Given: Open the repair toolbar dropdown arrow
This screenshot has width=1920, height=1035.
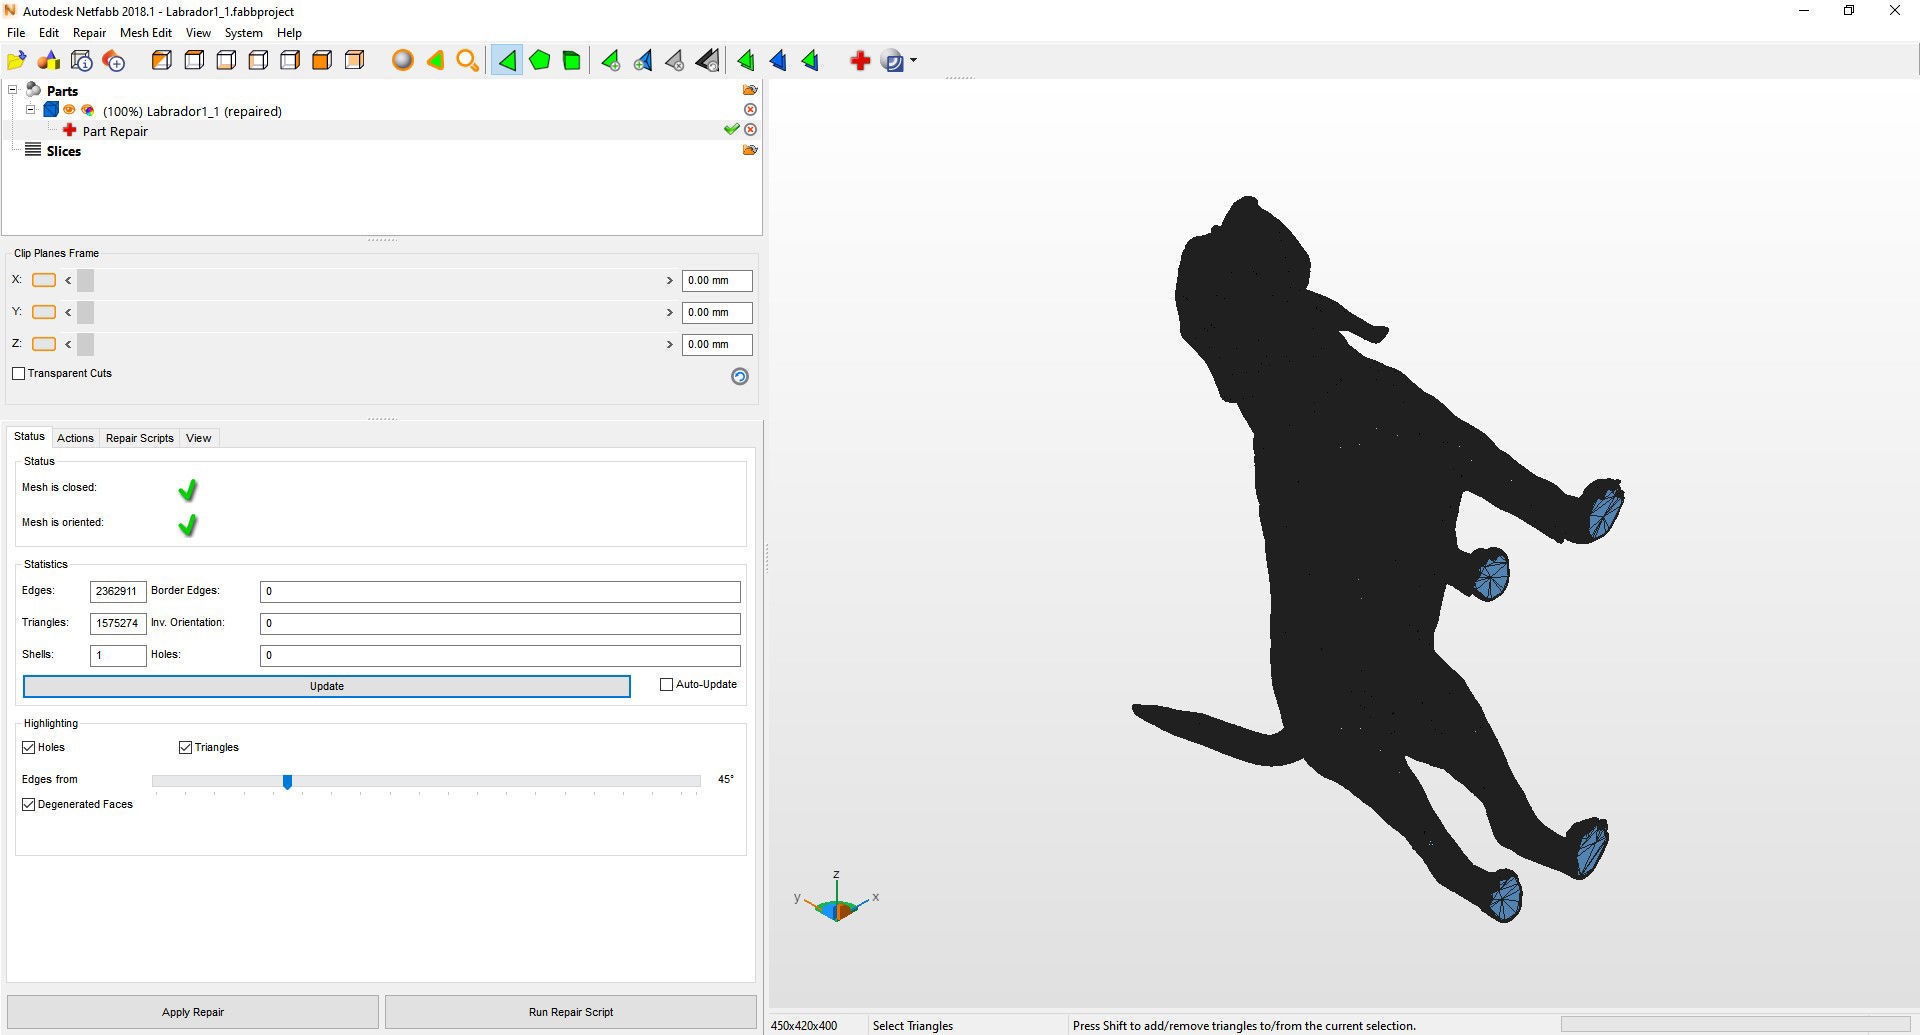Looking at the screenshot, I should 914,61.
